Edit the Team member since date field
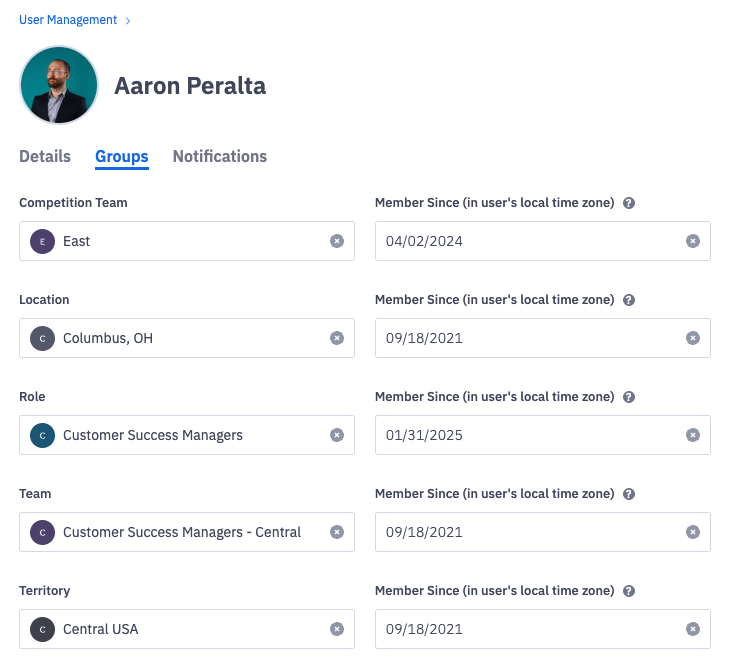Viewport: 745px width, 671px height. click(x=530, y=532)
